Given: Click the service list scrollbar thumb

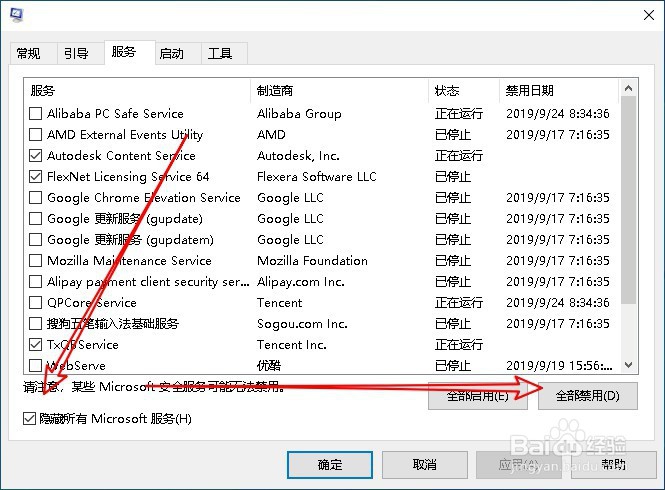Looking at the screenshot, I should click(x=629, y=200).
